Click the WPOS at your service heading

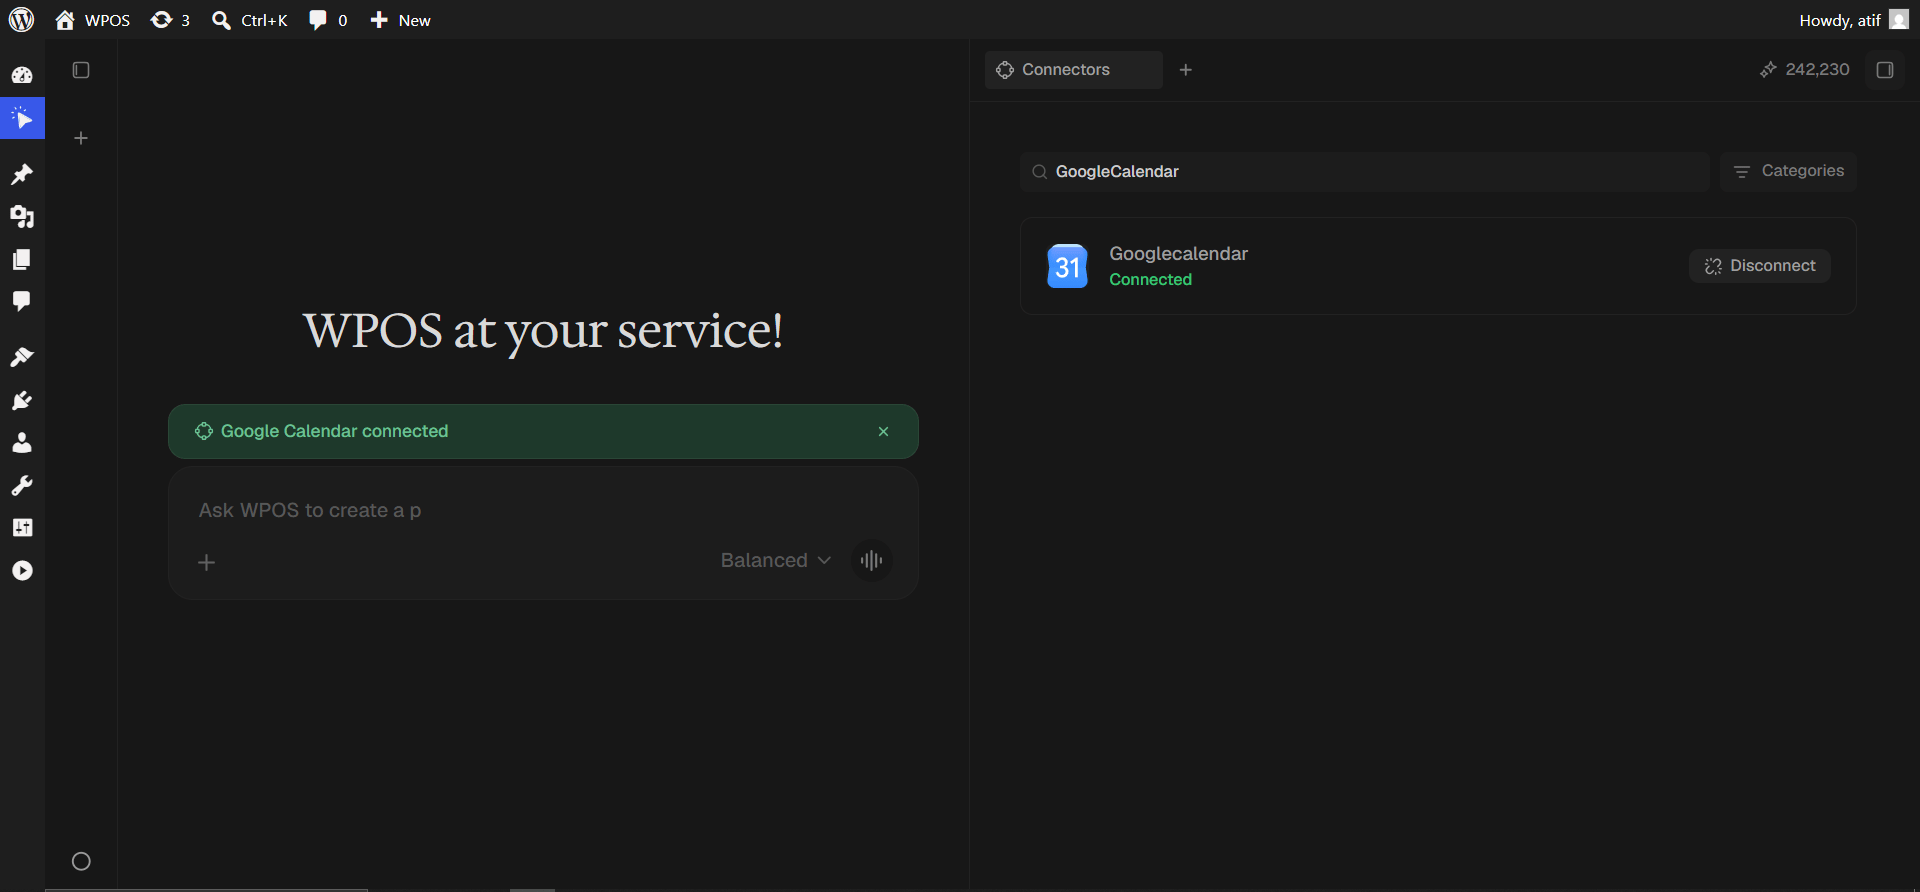543,331
